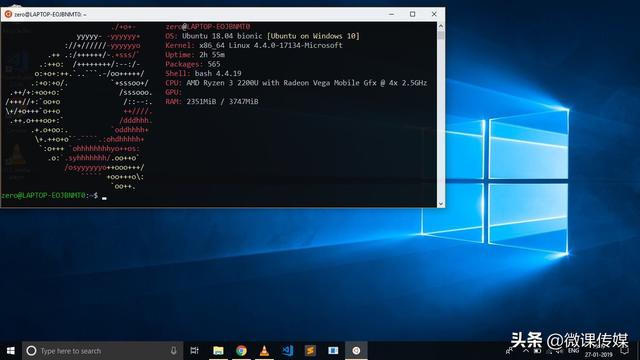Click the OS line showing Ubuntu 18.04 bionic
This screenshot has height=360, width=640.
[x=262, y=36]
